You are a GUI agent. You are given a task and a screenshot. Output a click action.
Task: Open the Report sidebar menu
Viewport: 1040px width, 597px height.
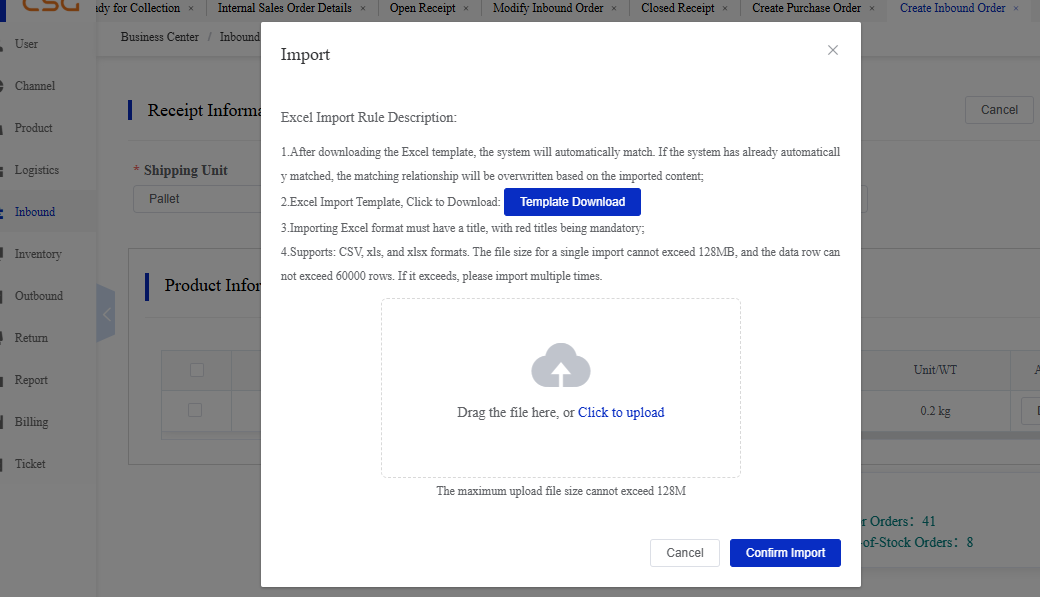[31, 380]
